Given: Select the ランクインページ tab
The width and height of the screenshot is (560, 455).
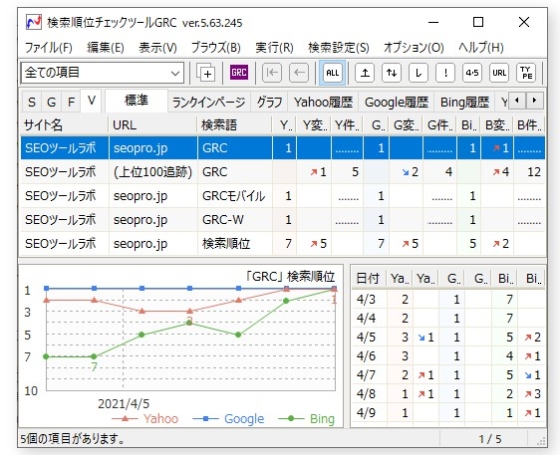Looking at the screenshot, I should pos(209,102).
